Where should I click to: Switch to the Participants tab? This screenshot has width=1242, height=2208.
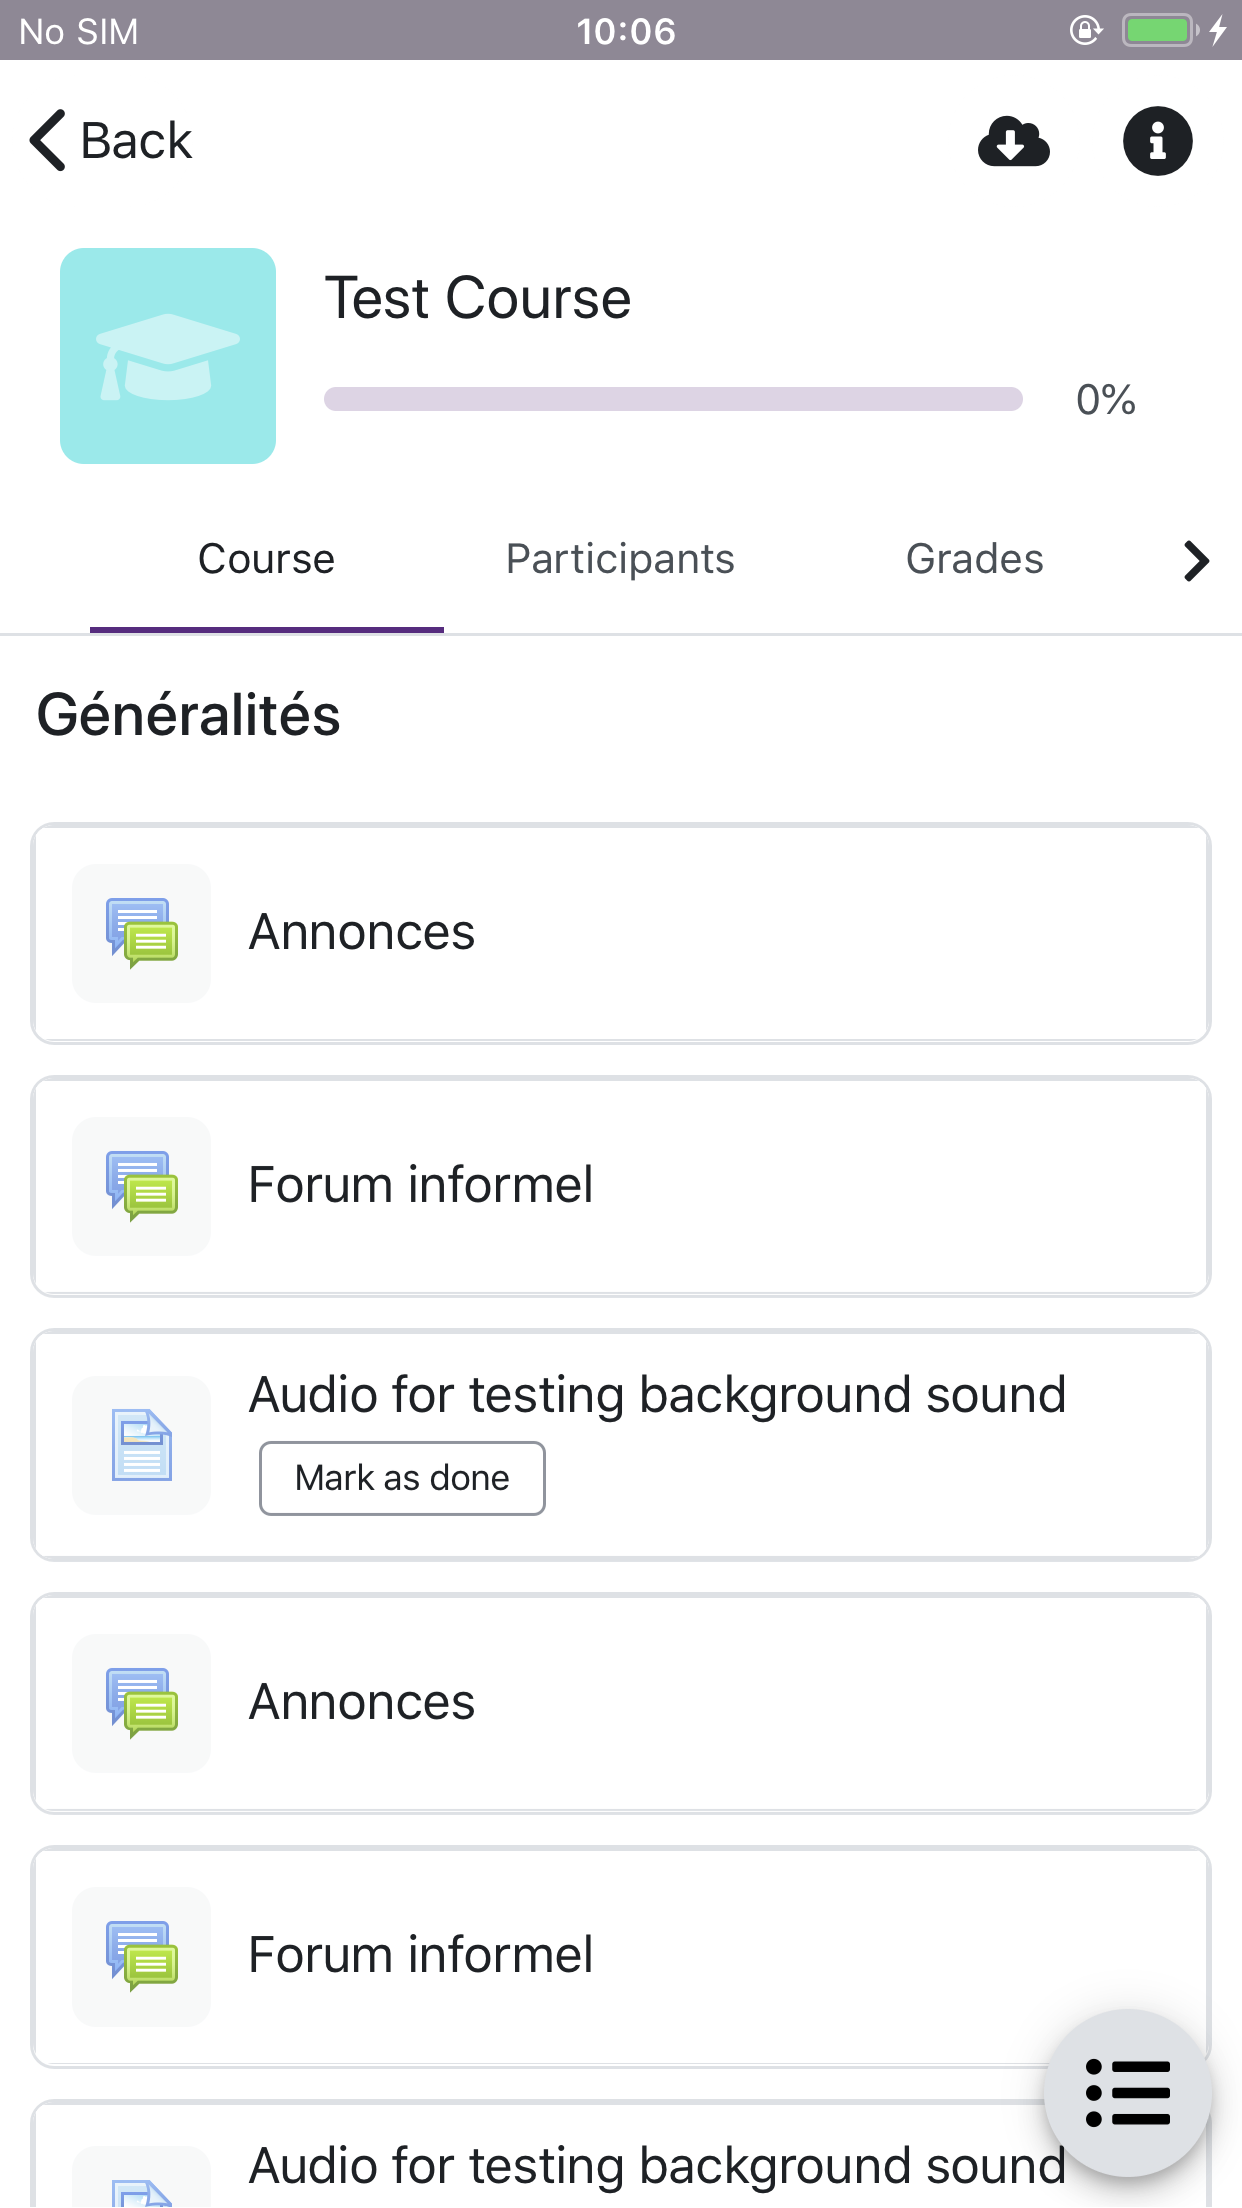pos(620,559)
